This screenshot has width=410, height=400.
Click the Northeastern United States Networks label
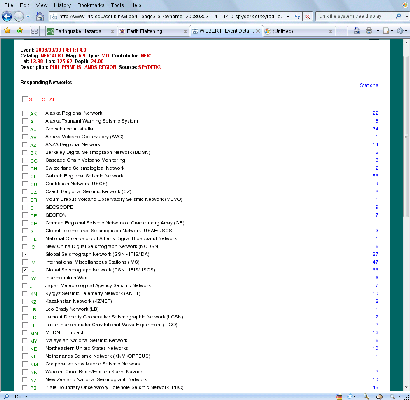(87, 348)
